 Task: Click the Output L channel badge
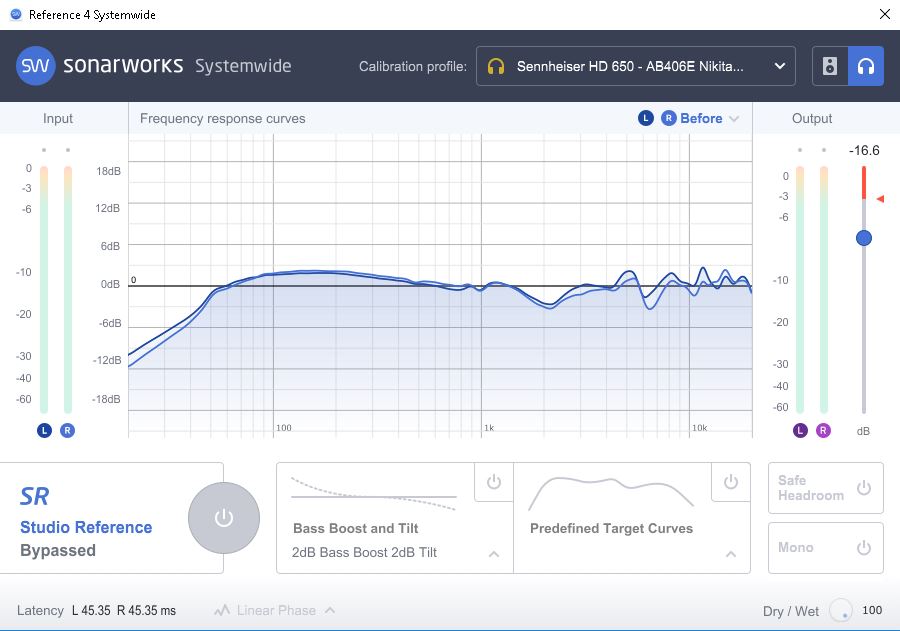point(800,430)
